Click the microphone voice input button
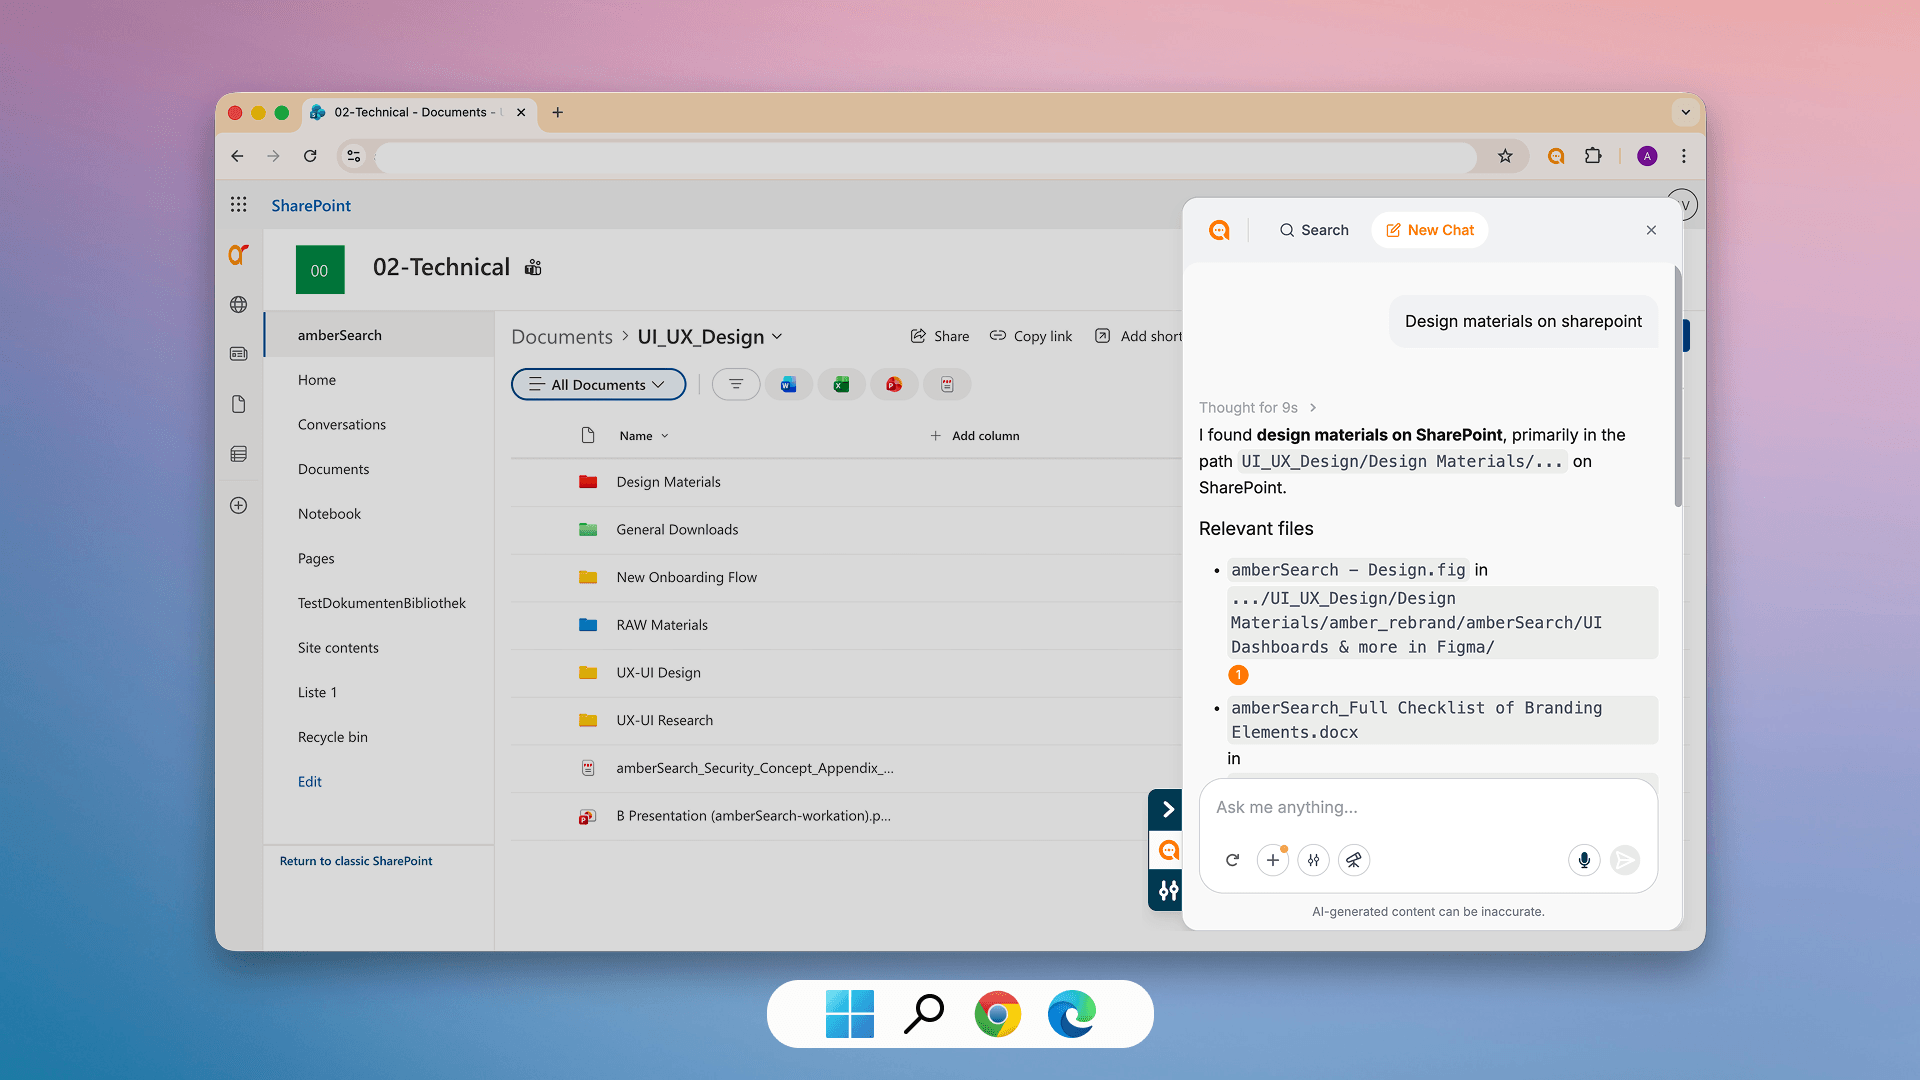 coord(1584,860)
